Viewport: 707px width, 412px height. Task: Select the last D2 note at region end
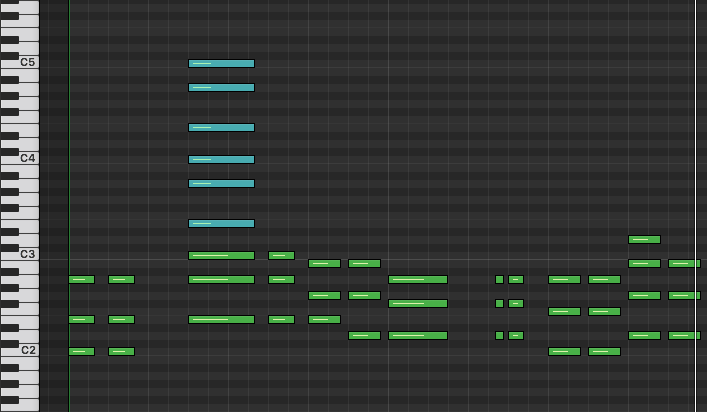click(x=684, y=335)
